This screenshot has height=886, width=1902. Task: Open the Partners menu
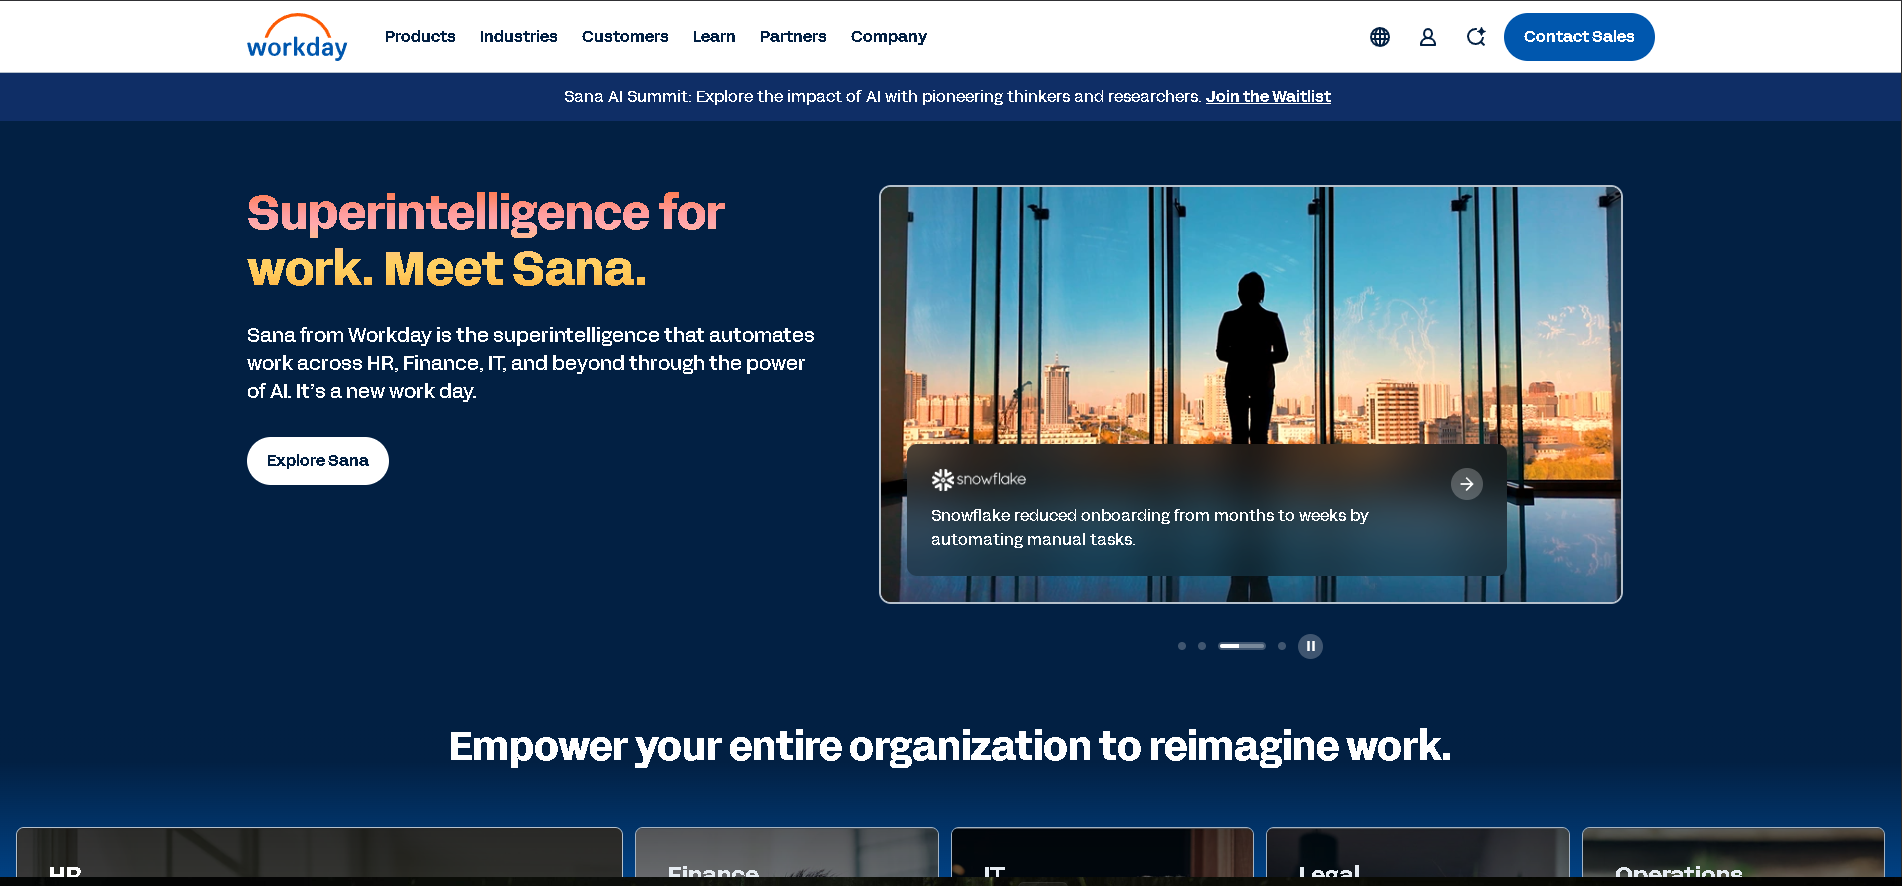[x=793, y=37]
